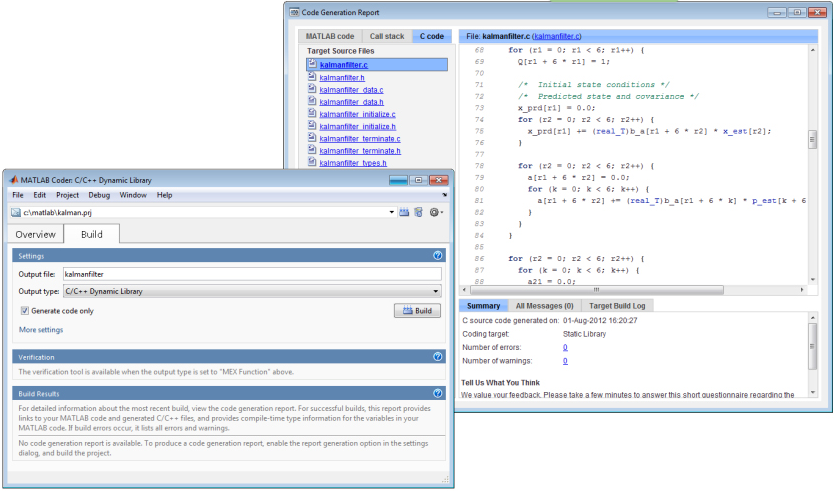Click the file icon beside kalmanfilter.h
This screenshot has height=493, width=834.
click(x=312, y=77)
